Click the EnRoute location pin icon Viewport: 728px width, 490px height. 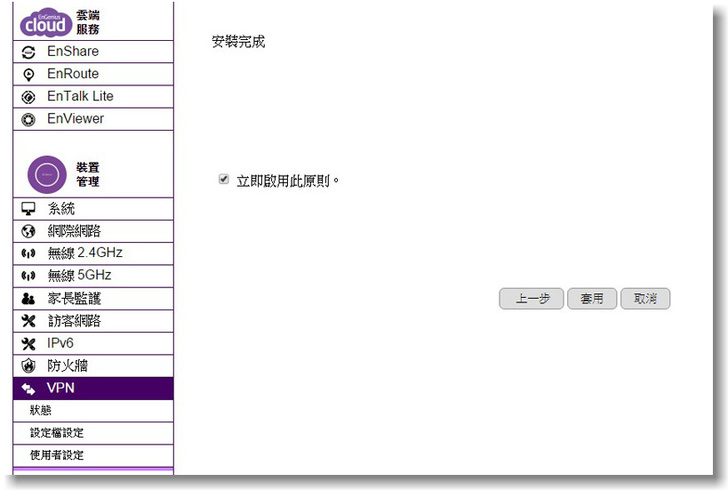tap(28, 74)
